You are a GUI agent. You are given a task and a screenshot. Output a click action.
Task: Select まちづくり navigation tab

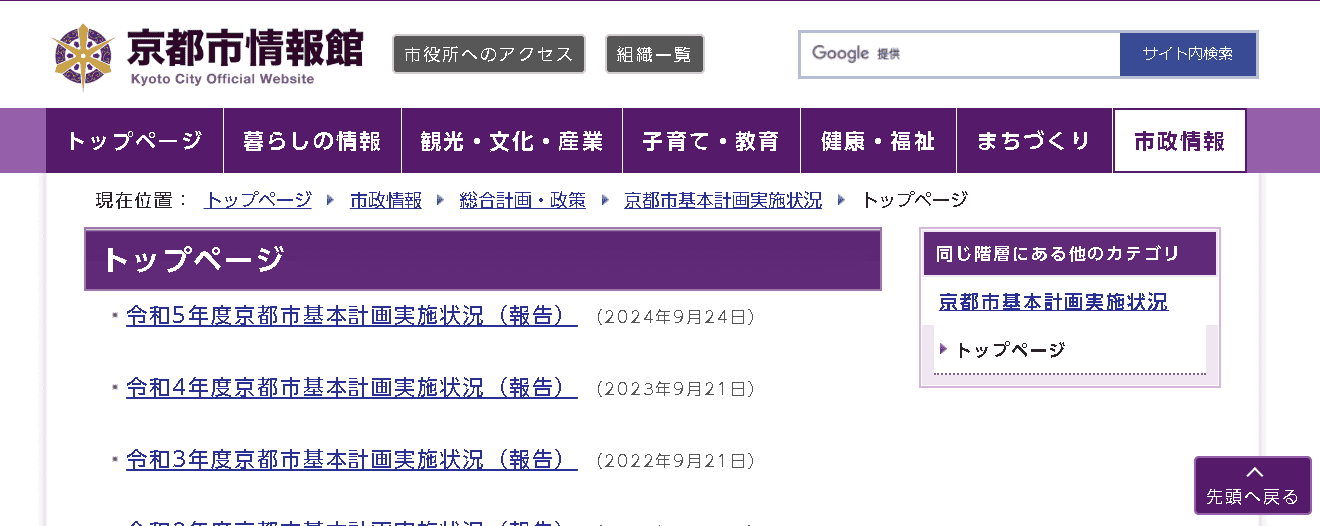(1034, 141)
